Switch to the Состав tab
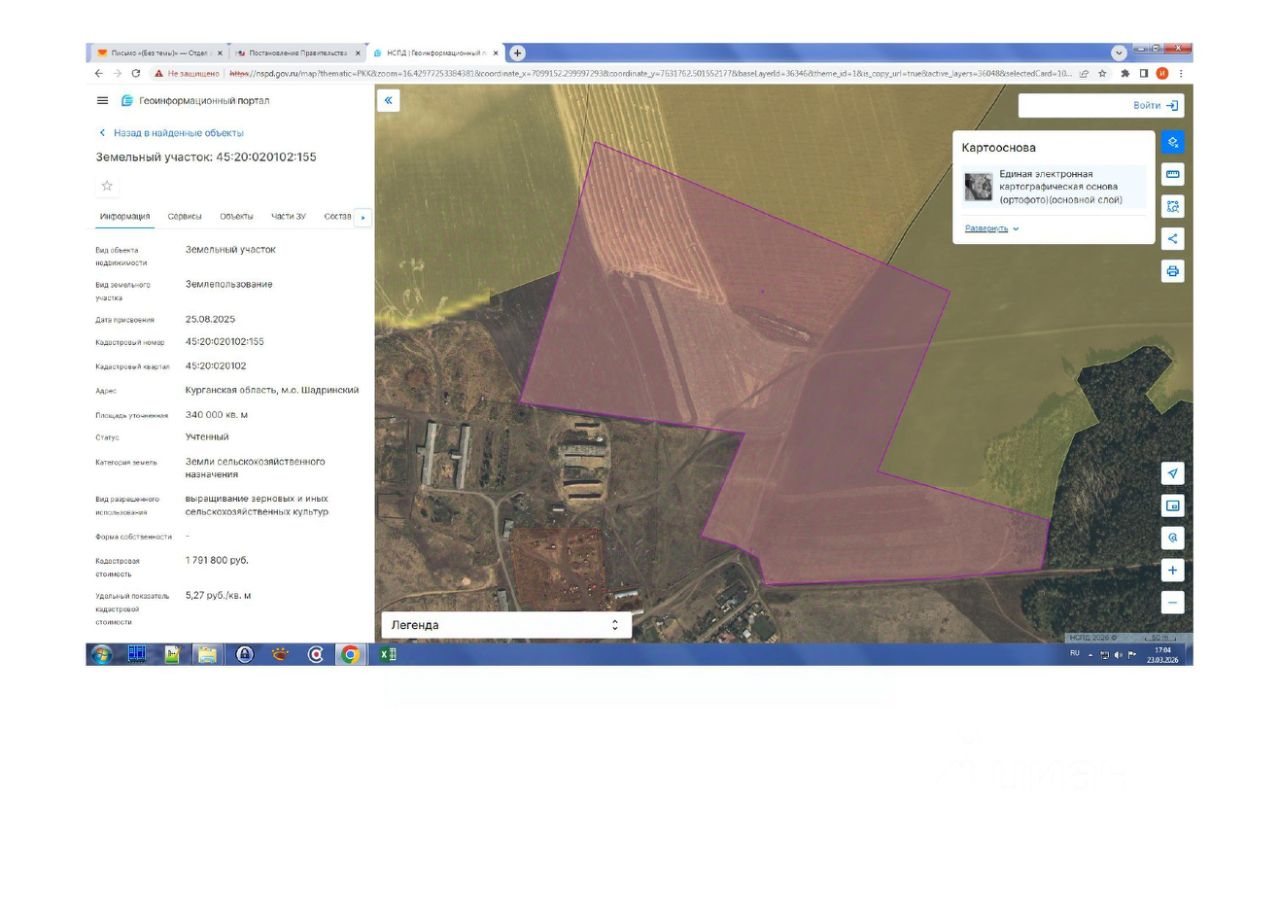Image resolution: width=1280 pixels, height=904 pixels. 338,216
